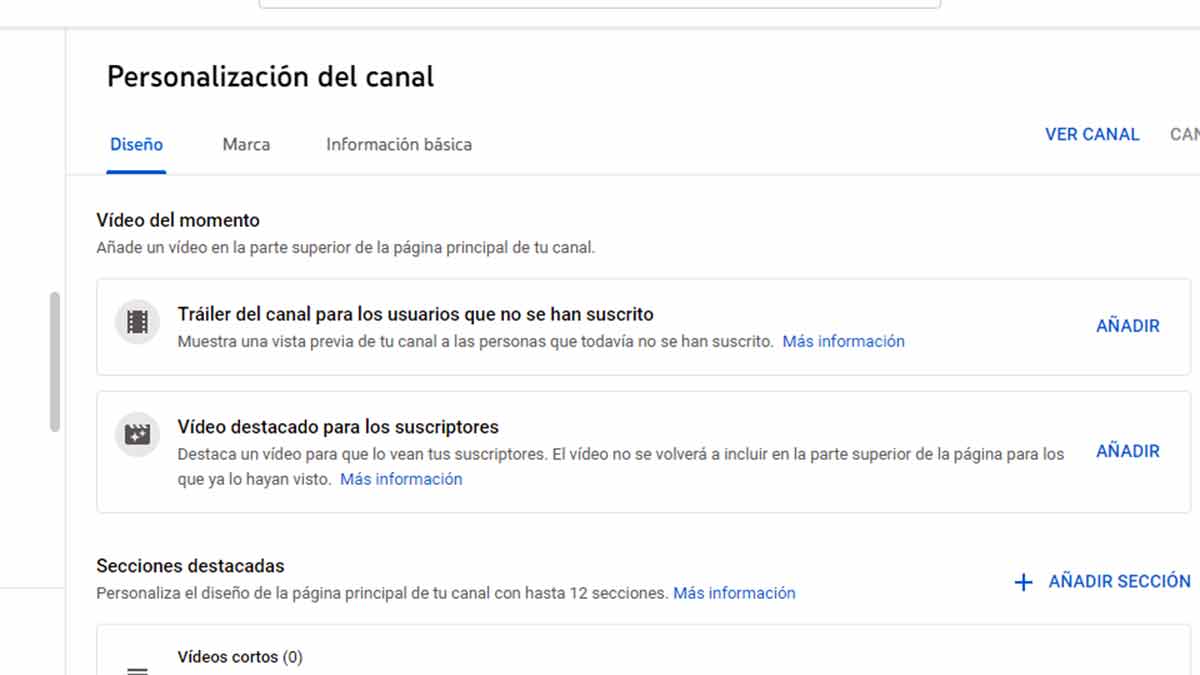This screenshot has width=1200, height=675.
Task: Click the AÑADIR SECCIÓN text label
Action: pyautogui.click(x=1119, y=582)
